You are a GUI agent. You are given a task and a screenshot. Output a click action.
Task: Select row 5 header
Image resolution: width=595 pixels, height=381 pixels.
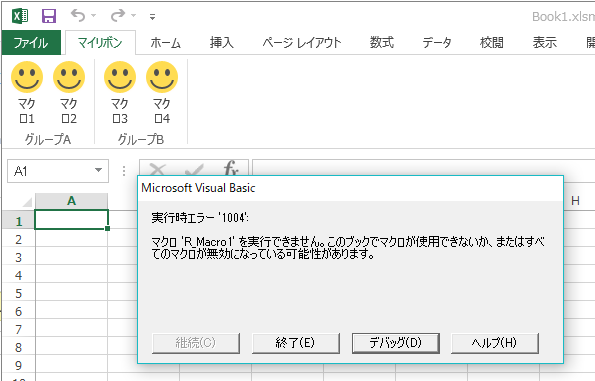[18, 293]
